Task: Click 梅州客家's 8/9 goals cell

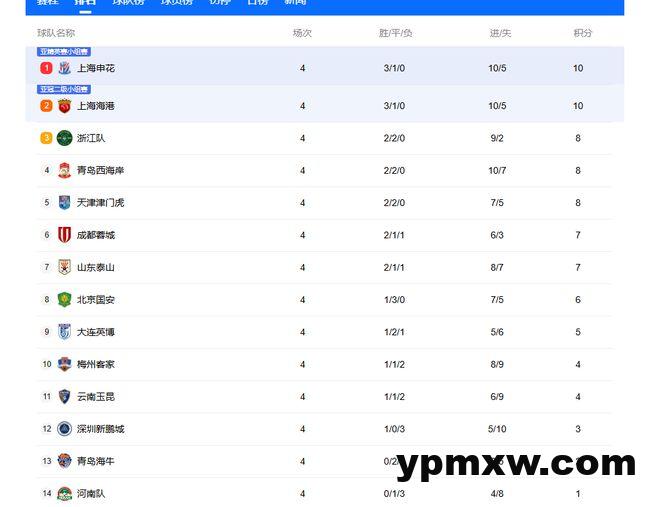Action: click(x=497, y=364)
